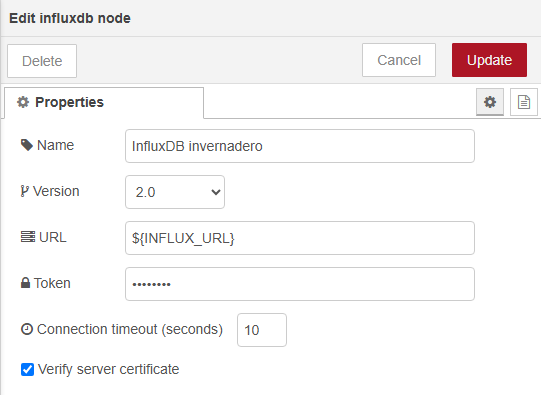
Task: Open node description document icon
Action: point(523,102)
